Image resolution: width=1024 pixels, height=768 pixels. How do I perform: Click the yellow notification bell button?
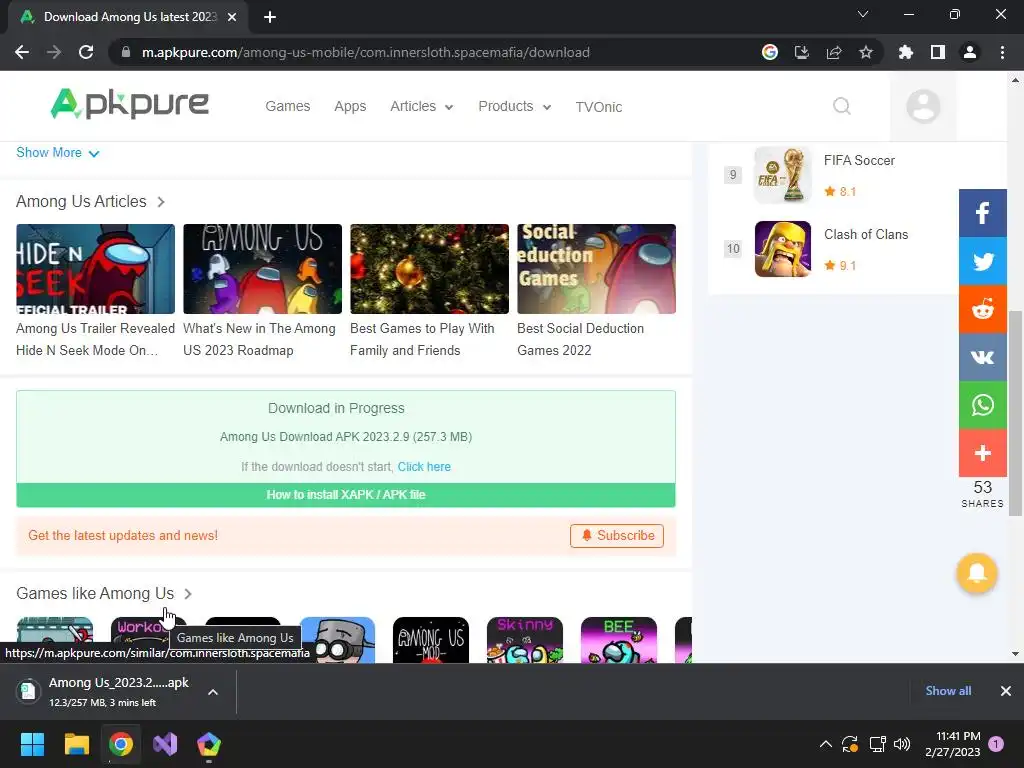tap(976, 573)
